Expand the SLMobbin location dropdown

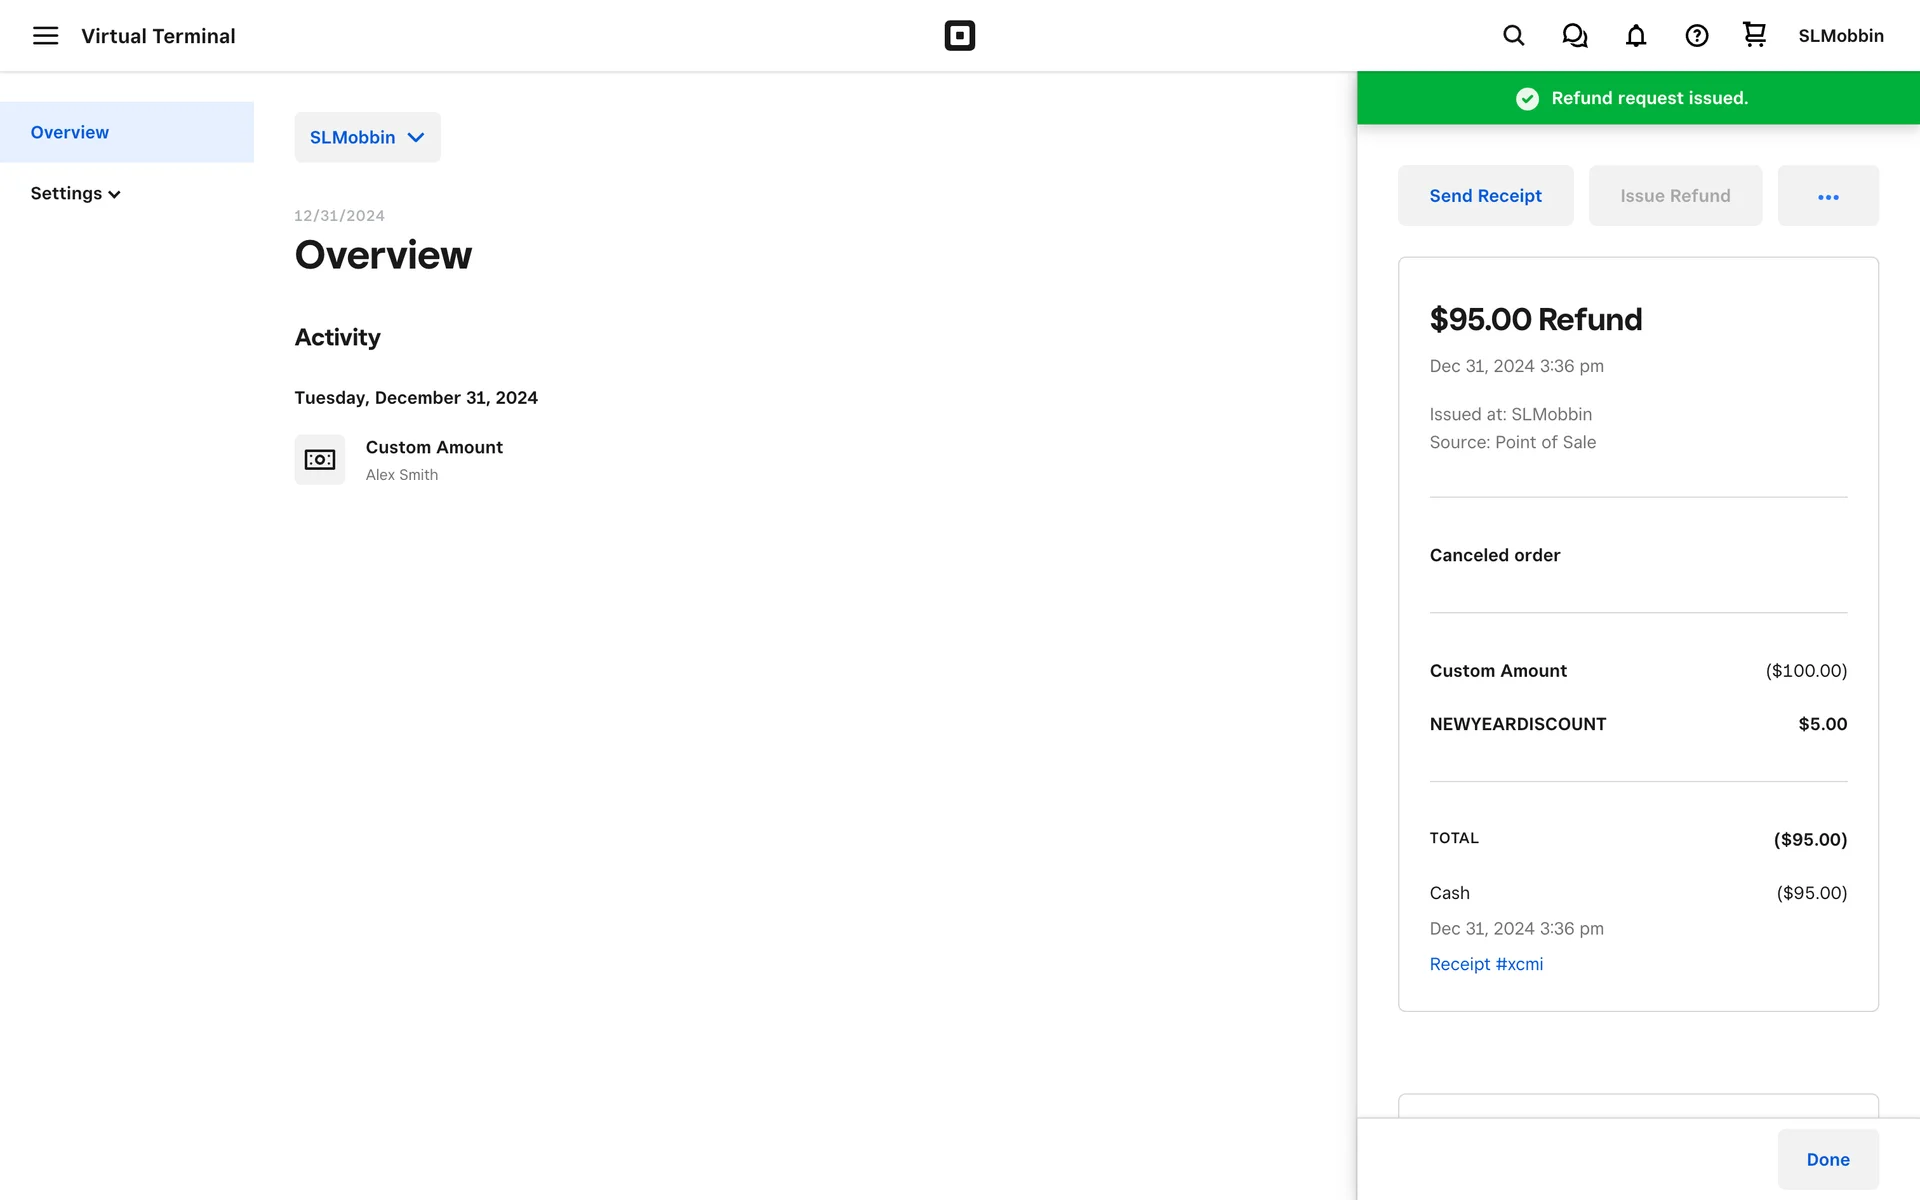367,137
